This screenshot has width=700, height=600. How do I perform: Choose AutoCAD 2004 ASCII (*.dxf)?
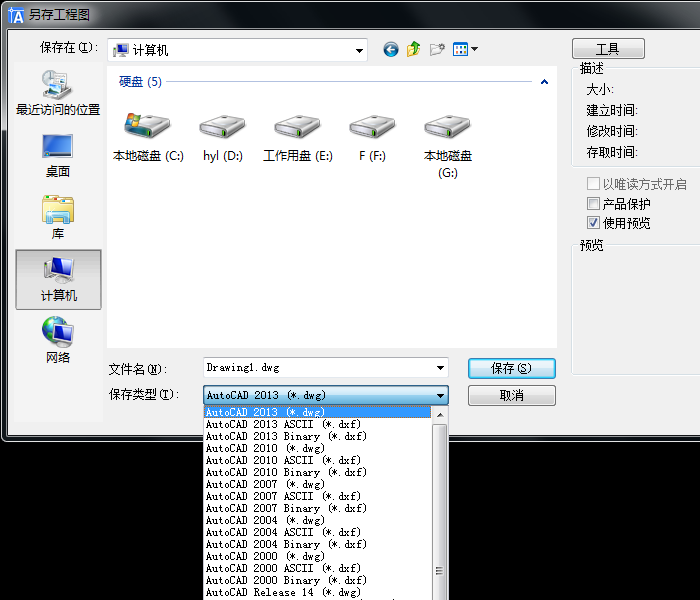317,533
